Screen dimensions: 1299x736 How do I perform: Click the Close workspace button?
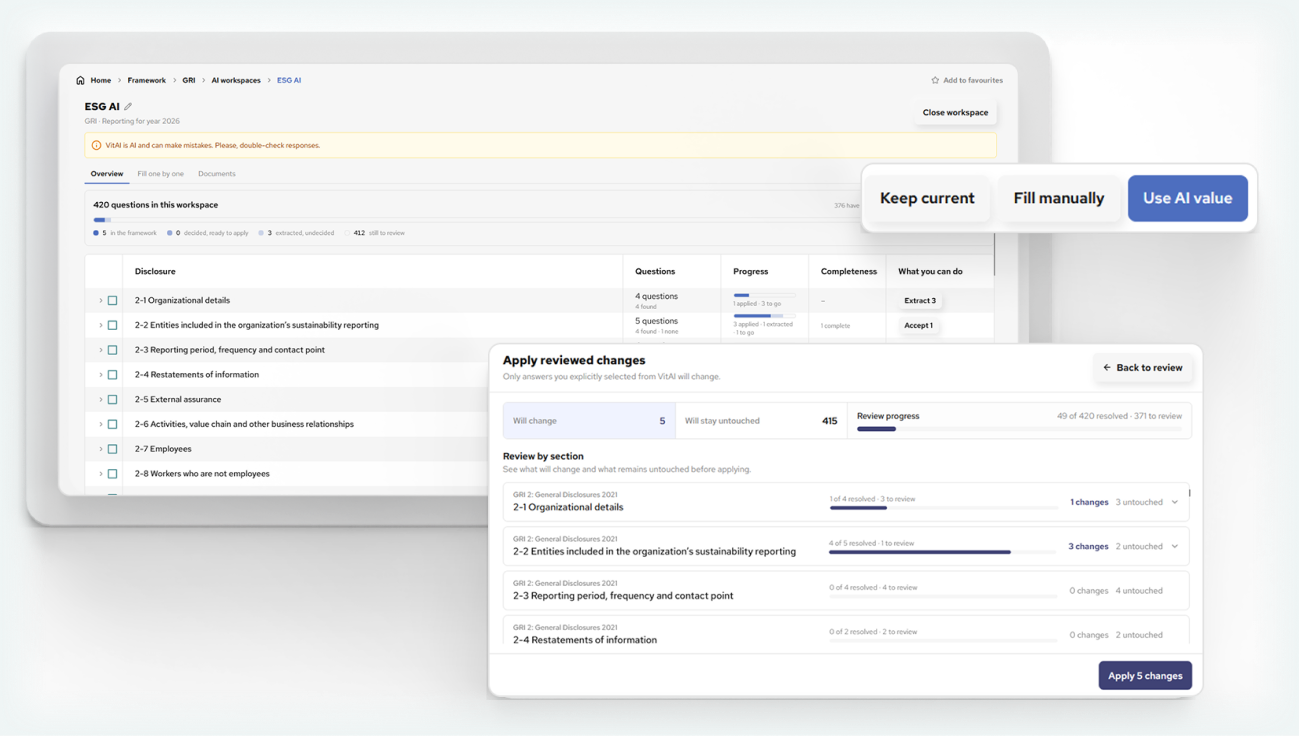coord(955,113)
